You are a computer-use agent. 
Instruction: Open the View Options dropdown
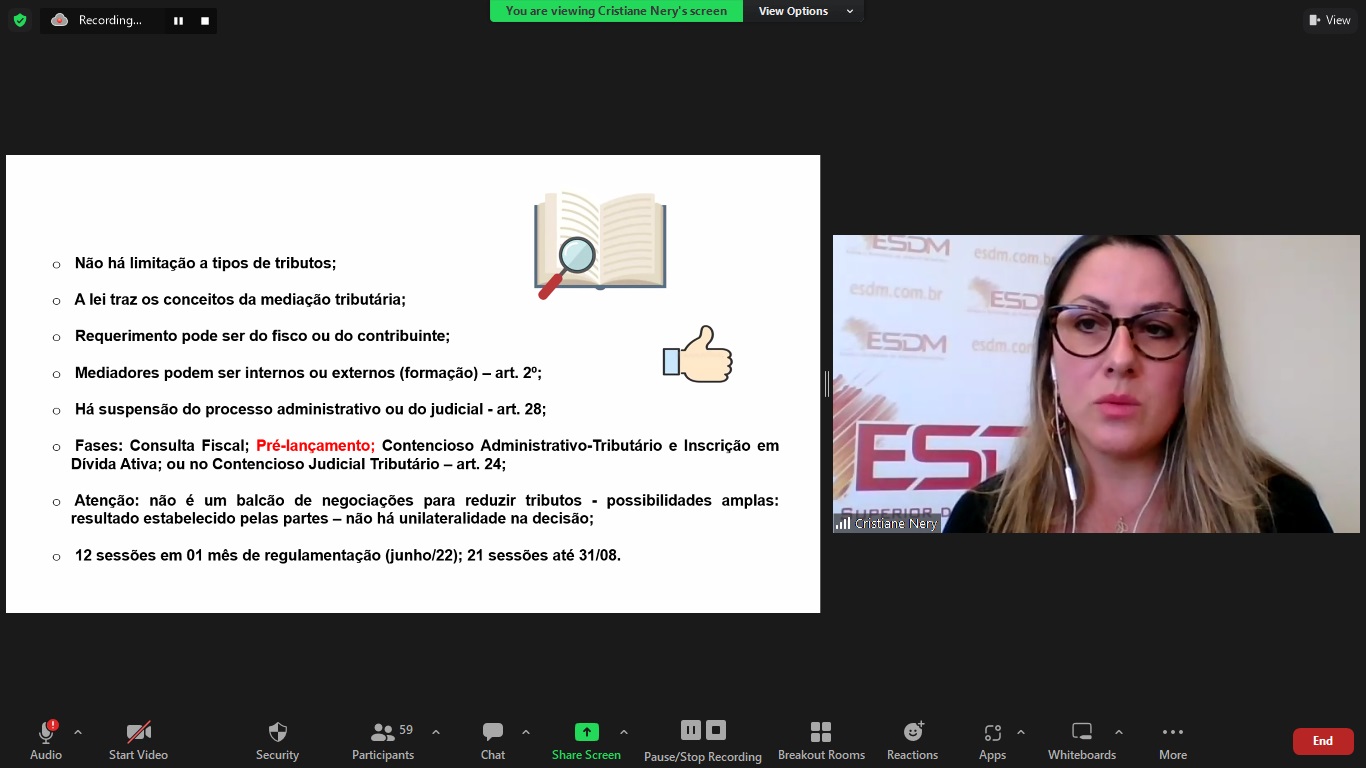click(x=805, y=11)
